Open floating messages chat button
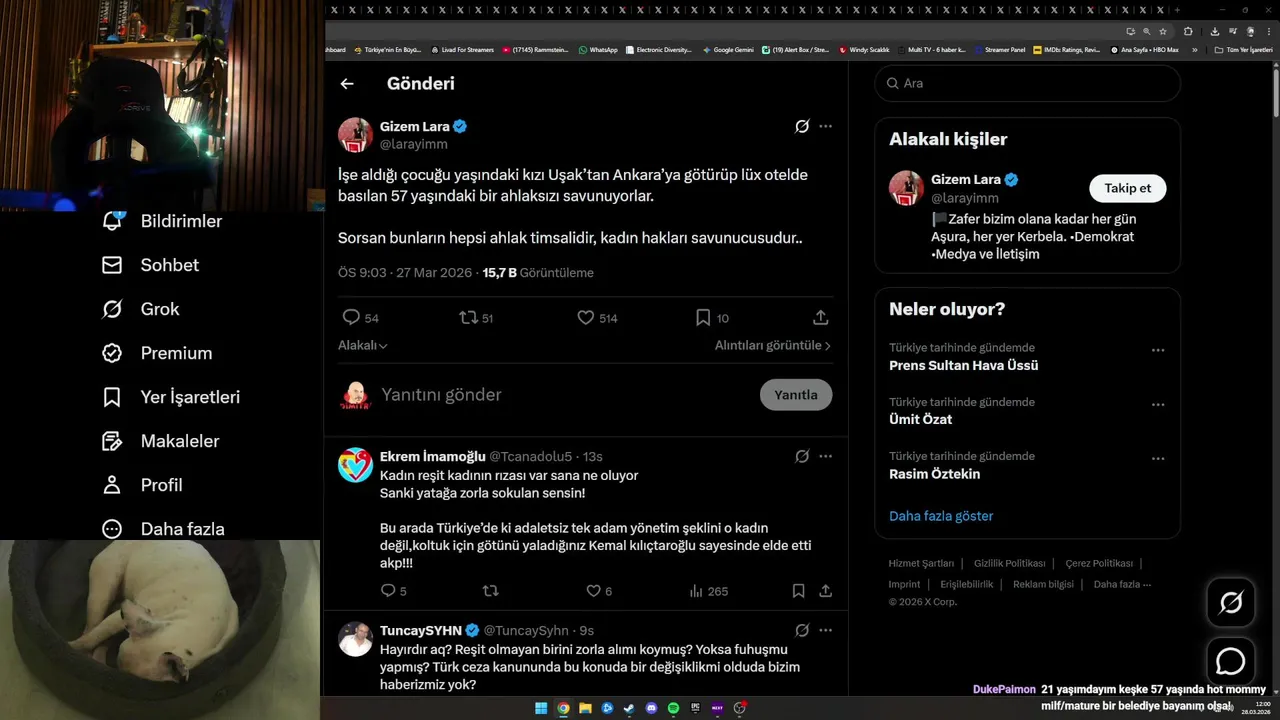The height and width of the screenshot is (720, 1280). (x=1230, y=662)
